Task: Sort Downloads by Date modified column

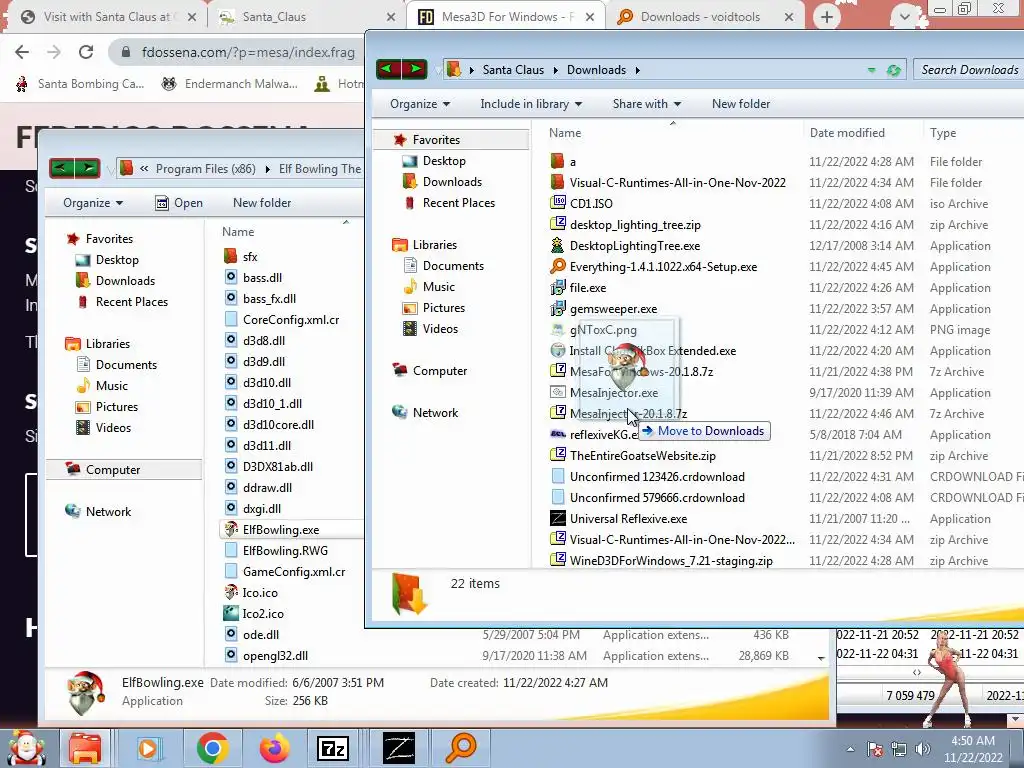Action: coord(847,133)
